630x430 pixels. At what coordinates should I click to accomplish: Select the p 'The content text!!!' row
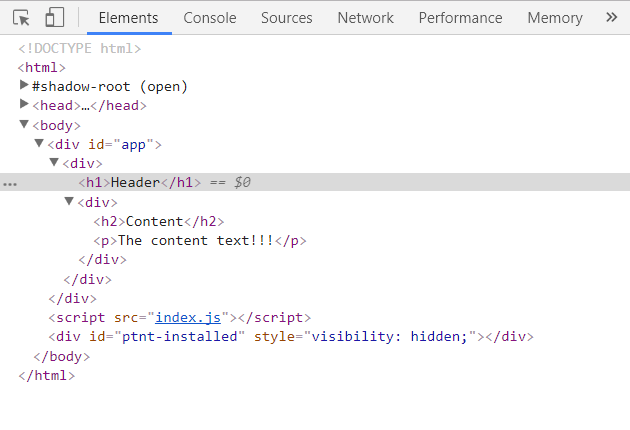pos(200,241)
